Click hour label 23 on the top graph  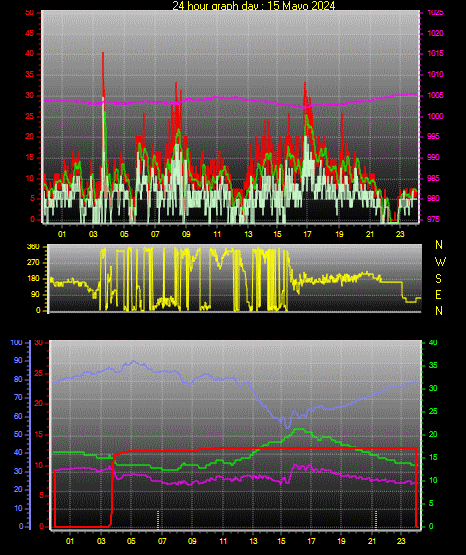point(400,234)
